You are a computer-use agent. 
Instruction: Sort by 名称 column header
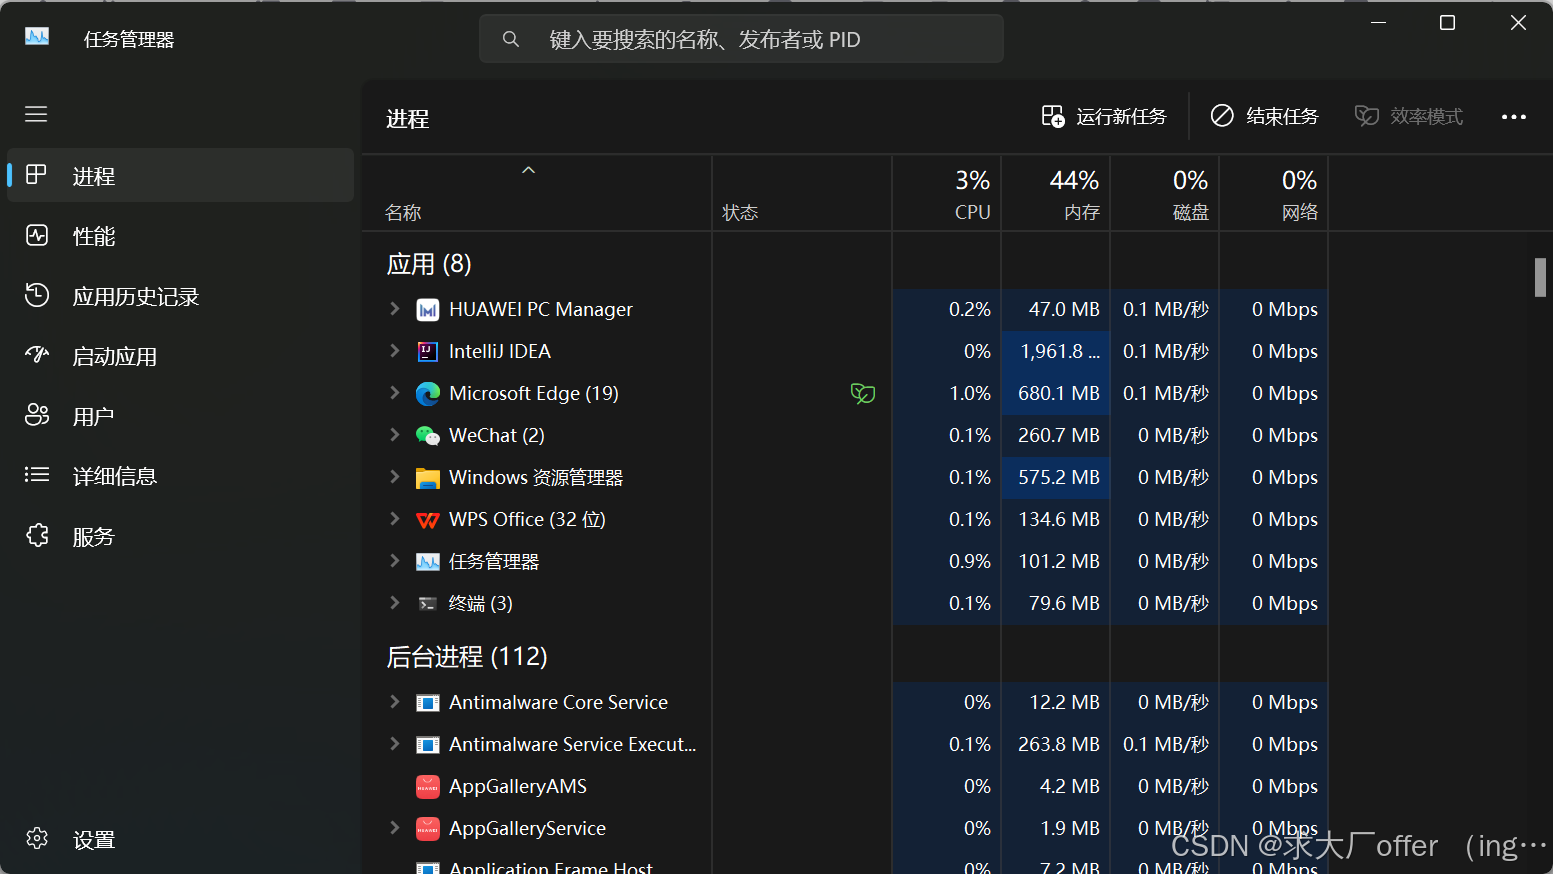point(537,194)
